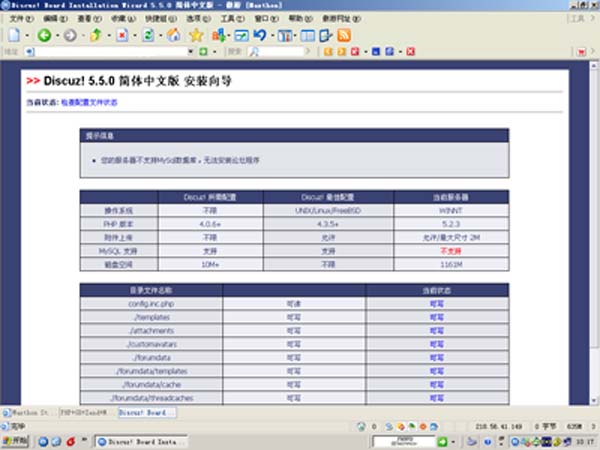Open the 帮助 (Help) menu
The image size is (600, 450).
pos(296,18)
